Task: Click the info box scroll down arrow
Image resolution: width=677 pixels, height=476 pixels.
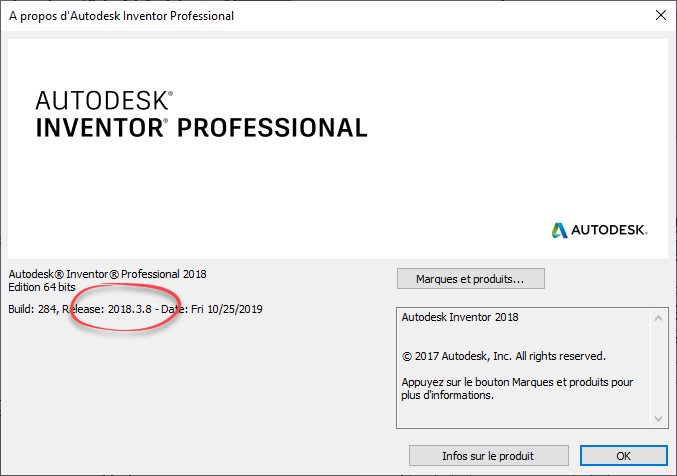Action: [658, 418]
